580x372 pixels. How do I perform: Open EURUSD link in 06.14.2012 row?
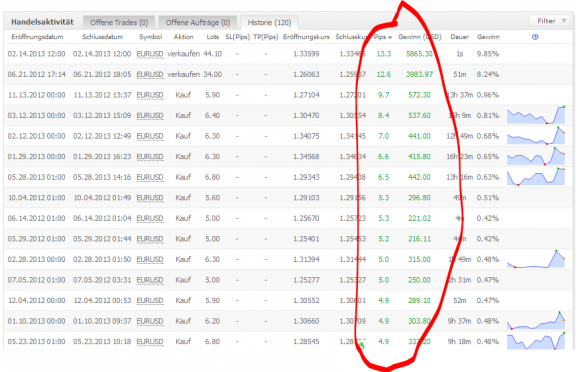click(x=150, y=218)
